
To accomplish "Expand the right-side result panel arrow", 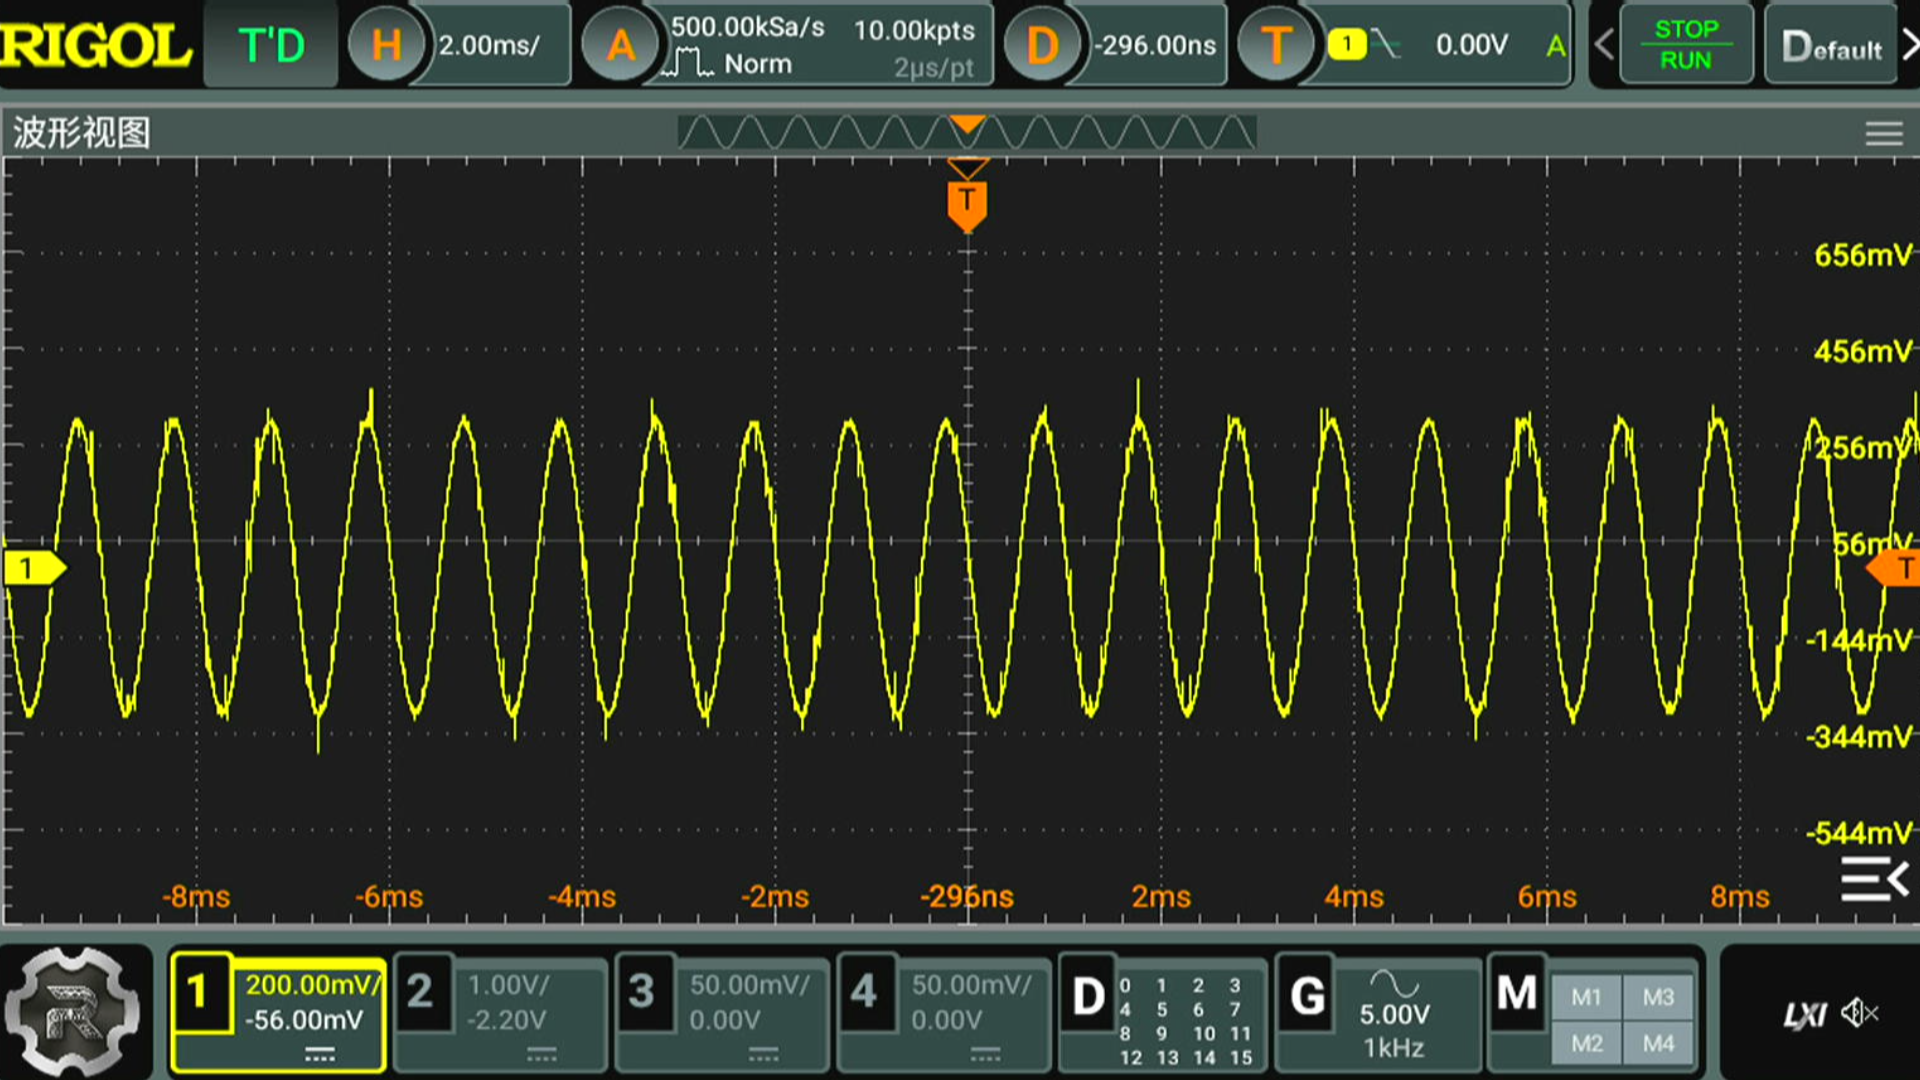I will (x=1875, y=879).
